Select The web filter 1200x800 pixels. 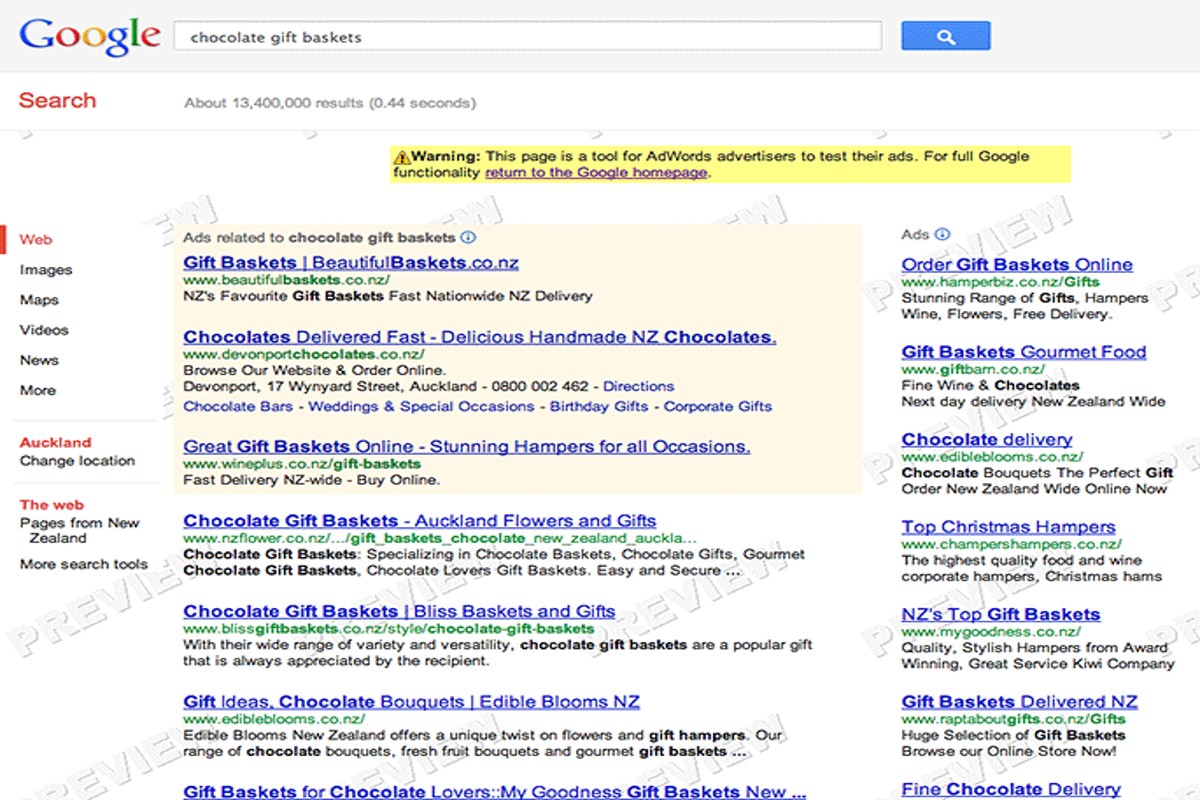click(x=52, y=505)
